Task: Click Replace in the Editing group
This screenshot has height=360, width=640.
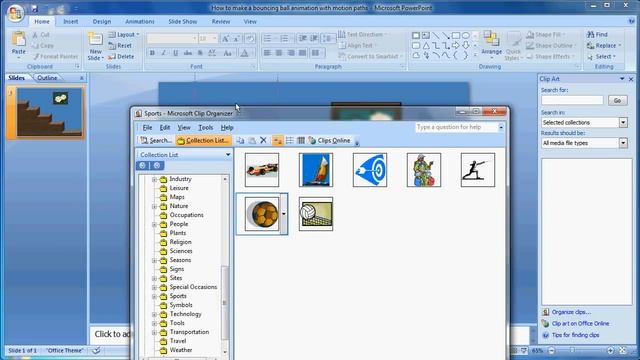Action: (x=604, y=46)
